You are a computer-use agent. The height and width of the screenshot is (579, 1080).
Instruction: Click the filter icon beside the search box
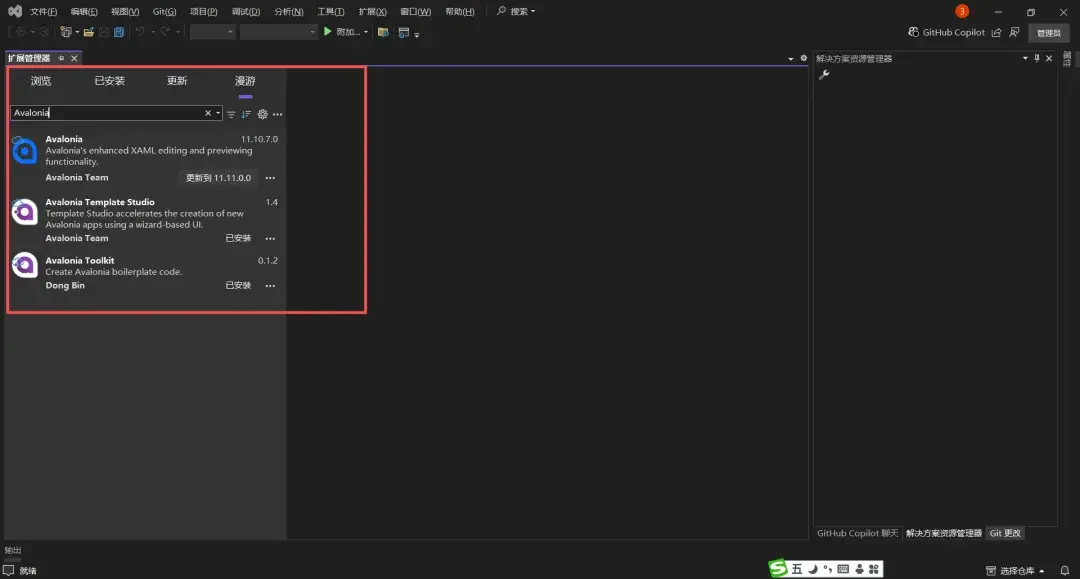tap(230, 113)
